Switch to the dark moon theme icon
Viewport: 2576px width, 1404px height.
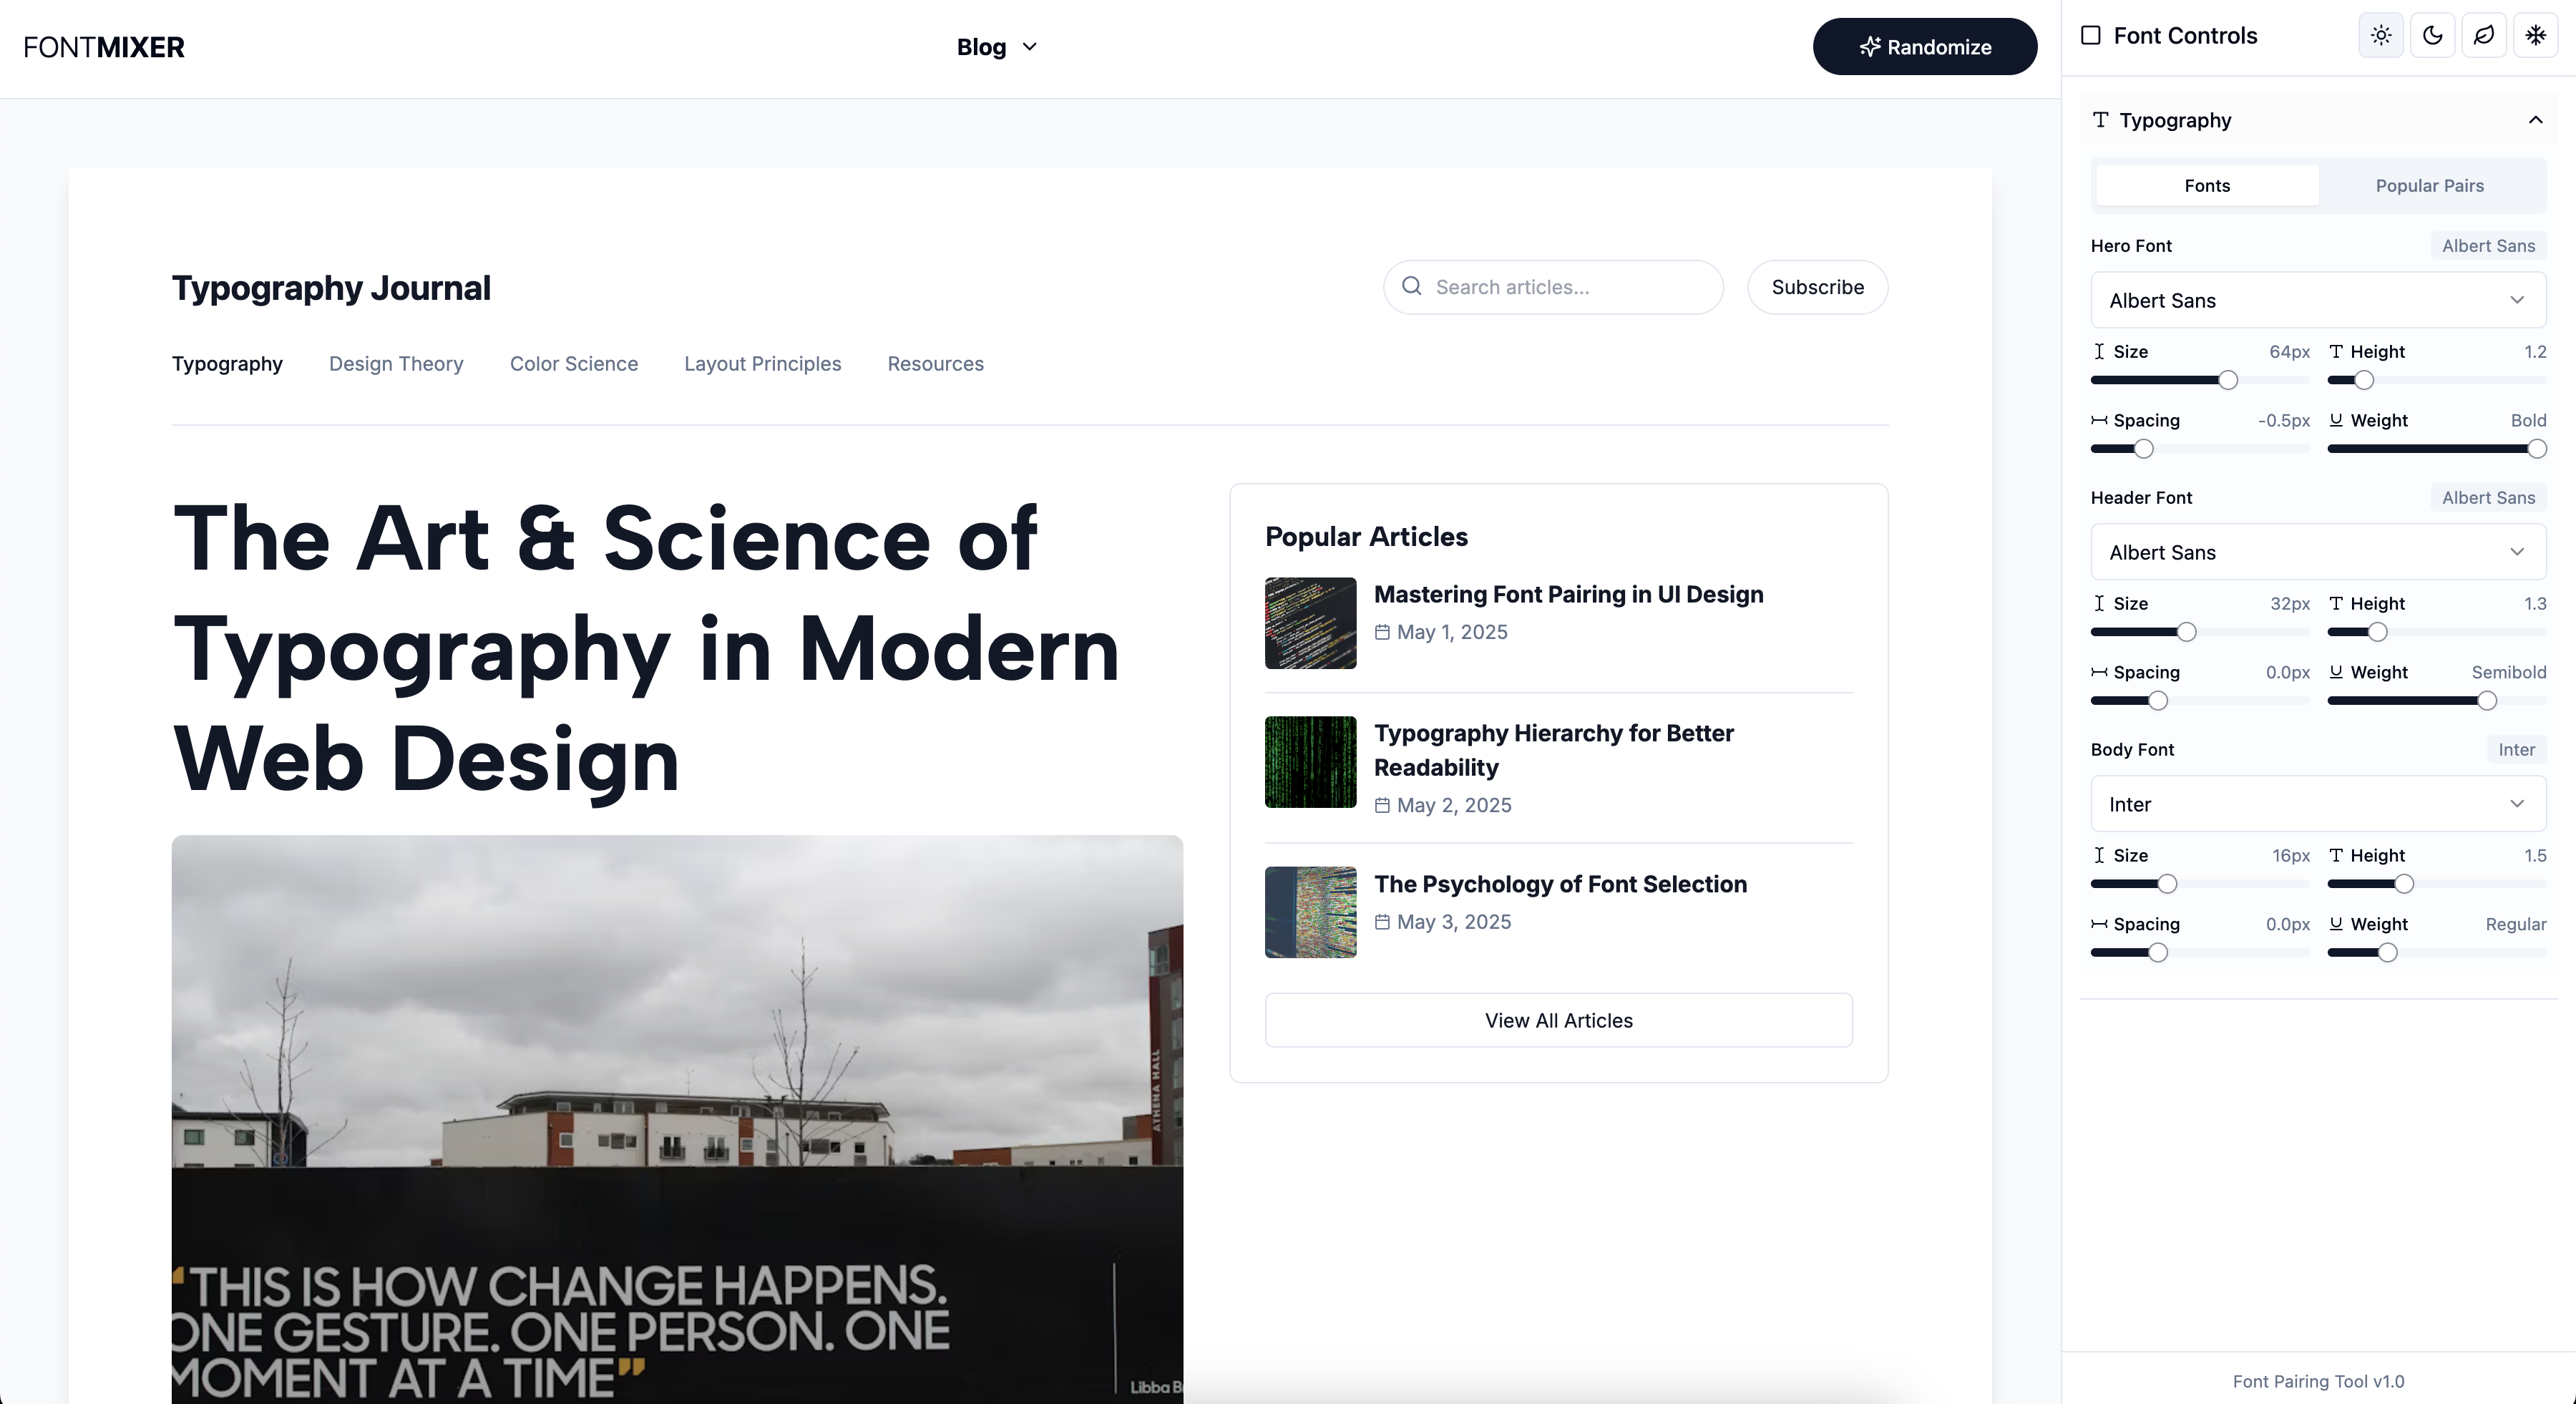2433,36
